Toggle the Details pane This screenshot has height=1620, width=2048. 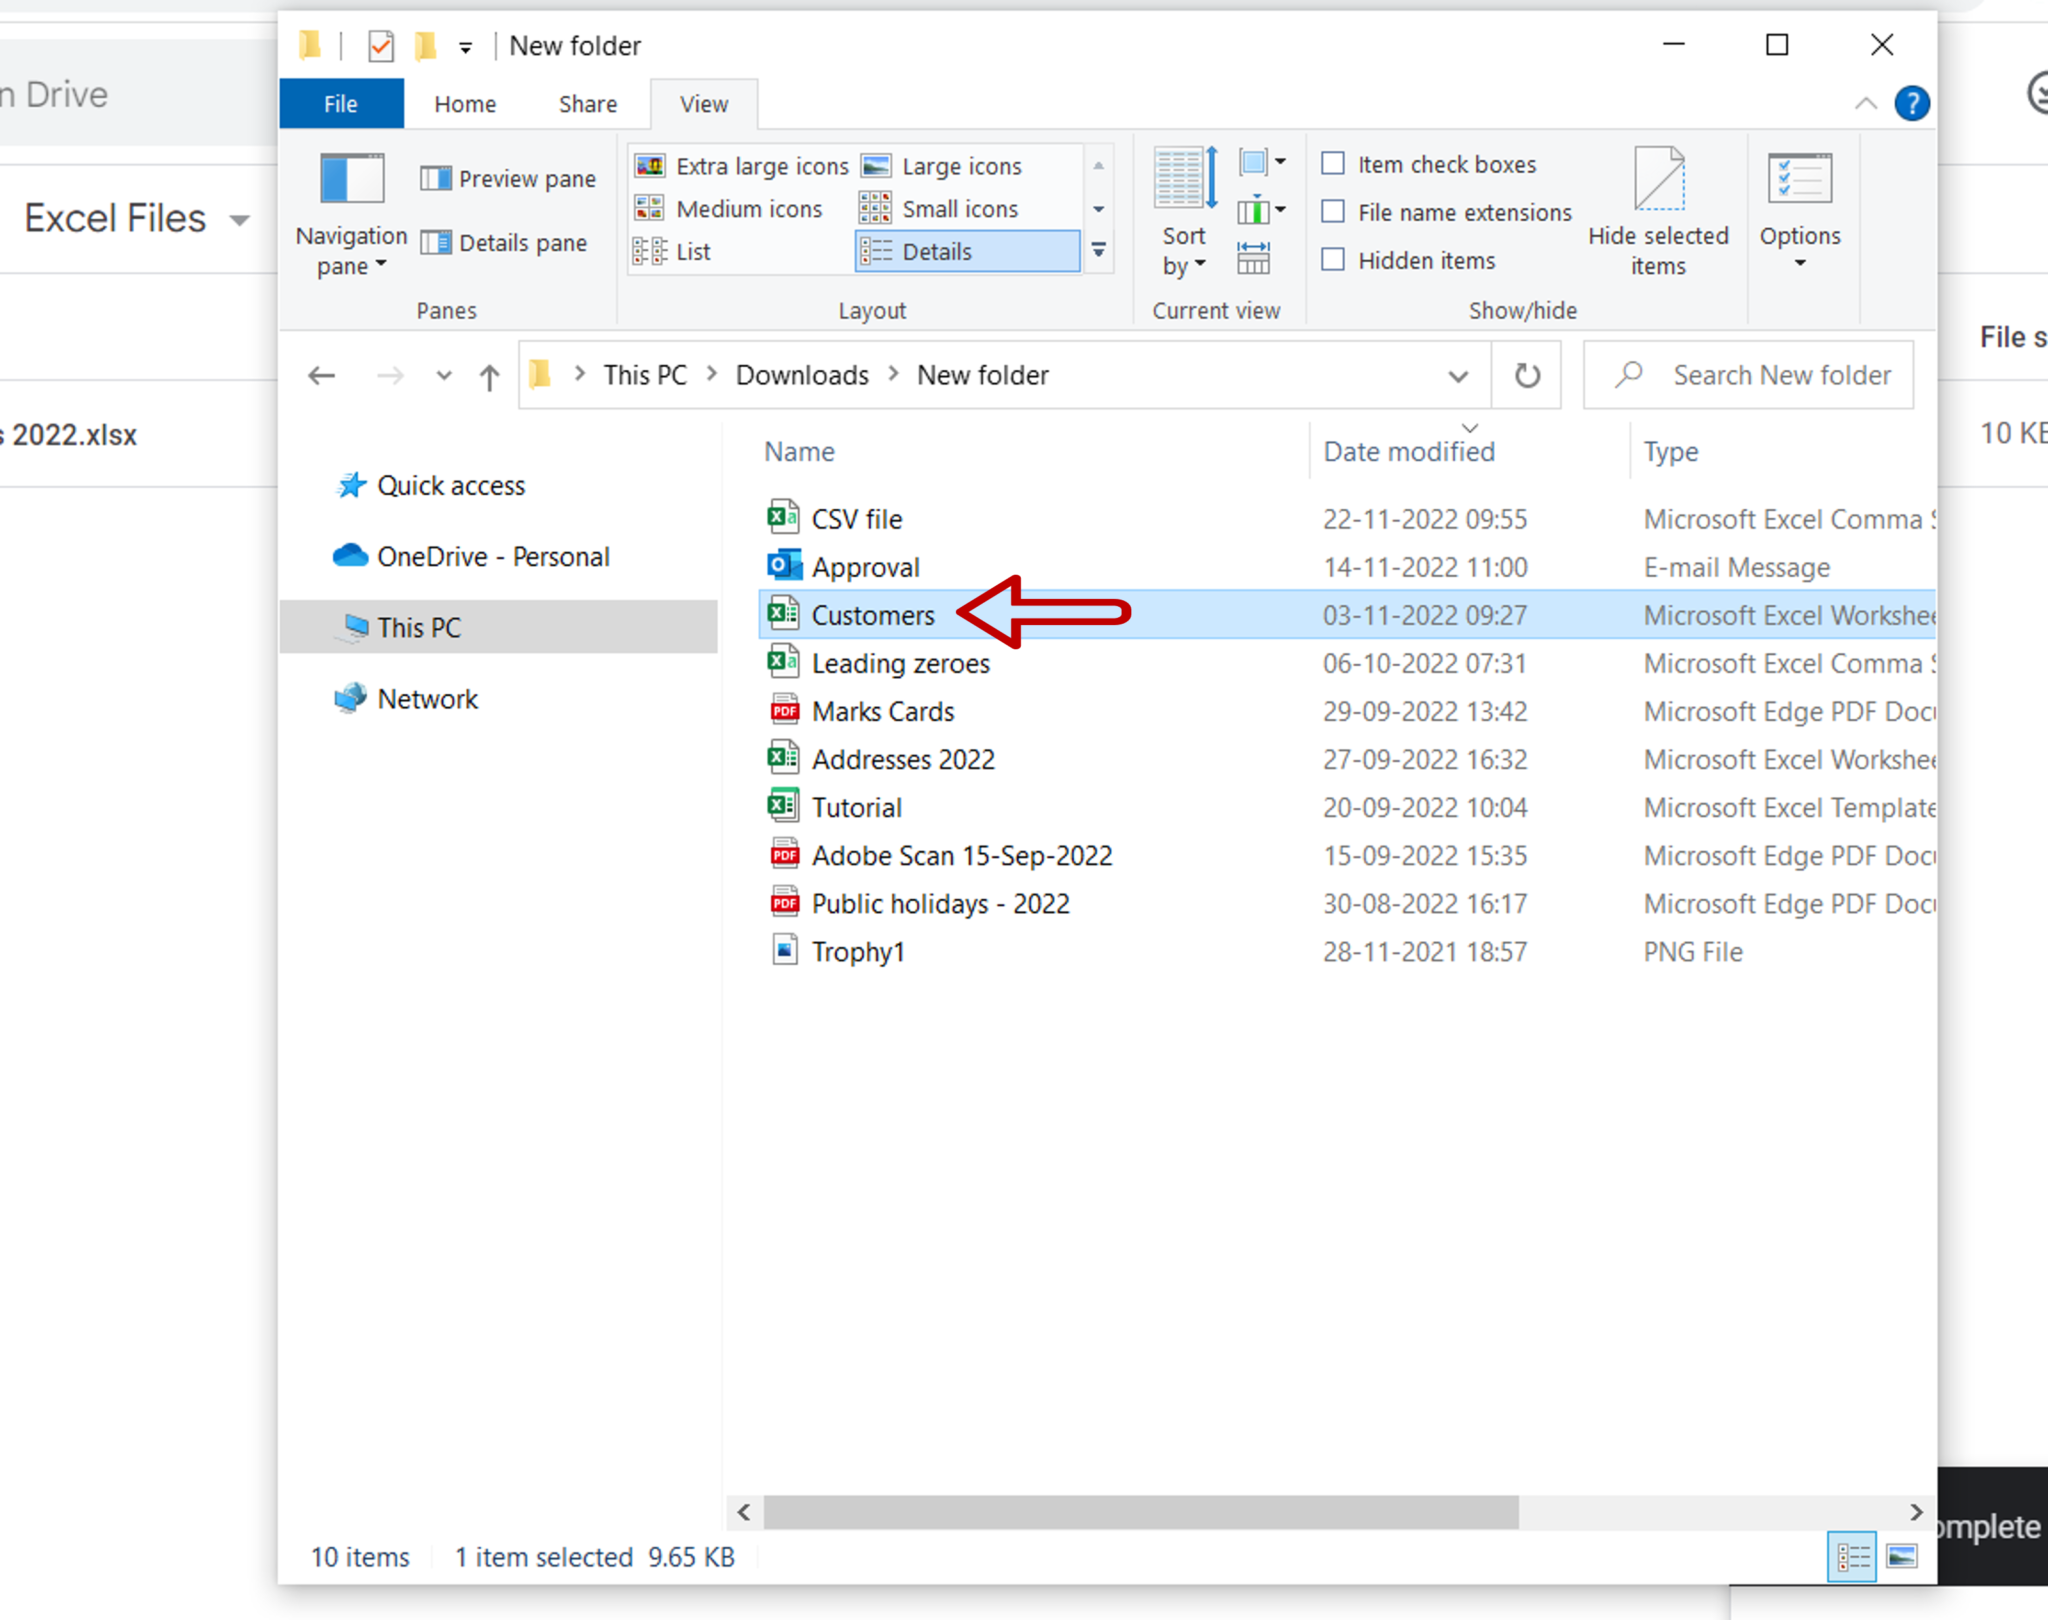[x=506, y=242]
